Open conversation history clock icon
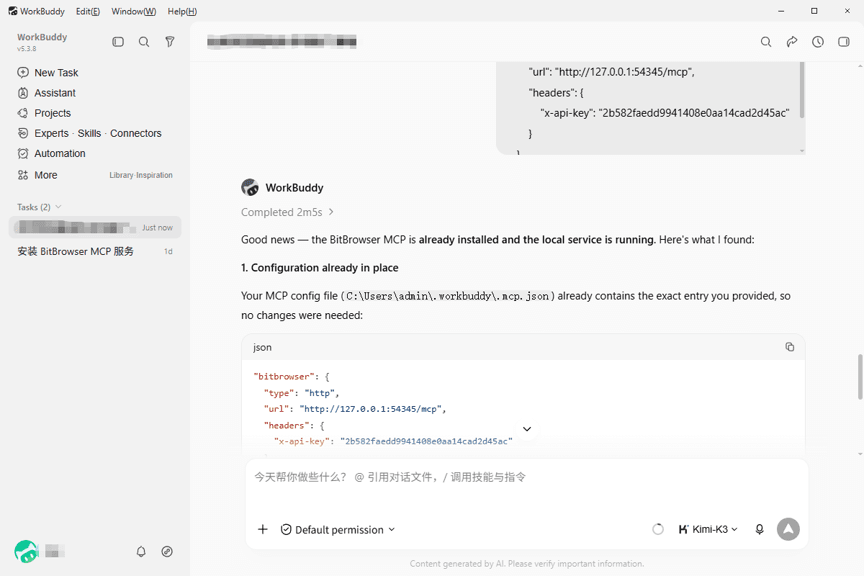Screen dimensions: 864x576 click(x=818, y=42)
